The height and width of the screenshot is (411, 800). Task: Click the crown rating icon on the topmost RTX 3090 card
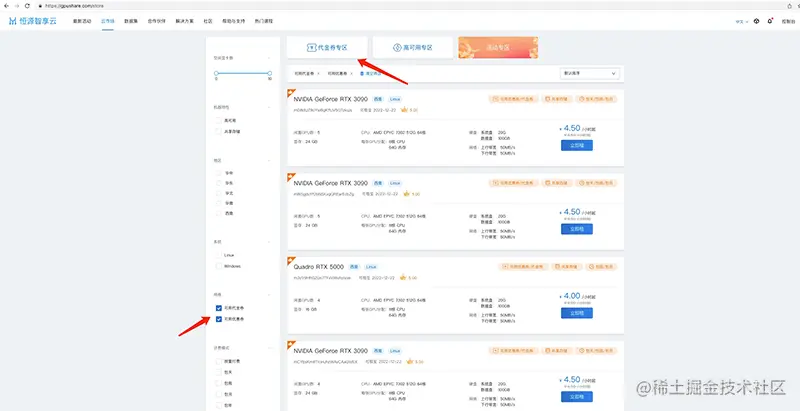click(x=404, y=109)
